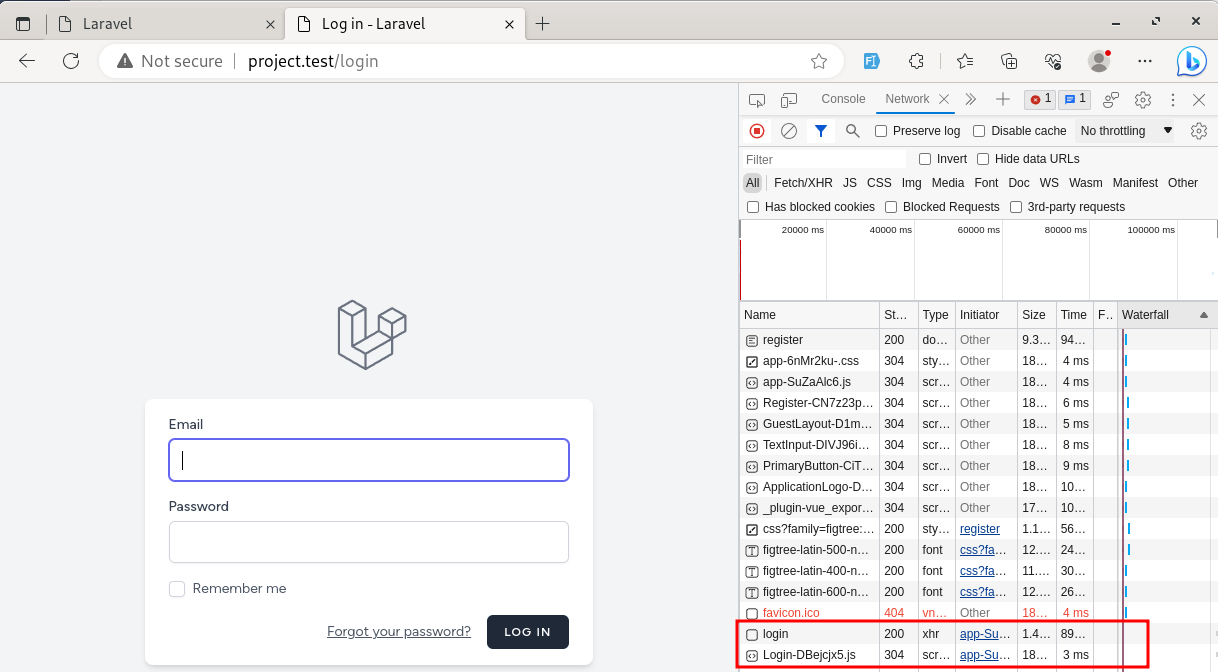Stop recording the network log

point(757,131)
